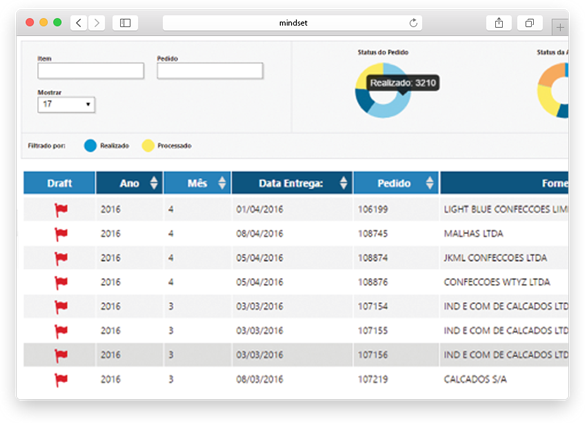Viewport: 585px width, 423px height.
Task: Click delivery date 08/03/2016
Action: pos(260,379)
